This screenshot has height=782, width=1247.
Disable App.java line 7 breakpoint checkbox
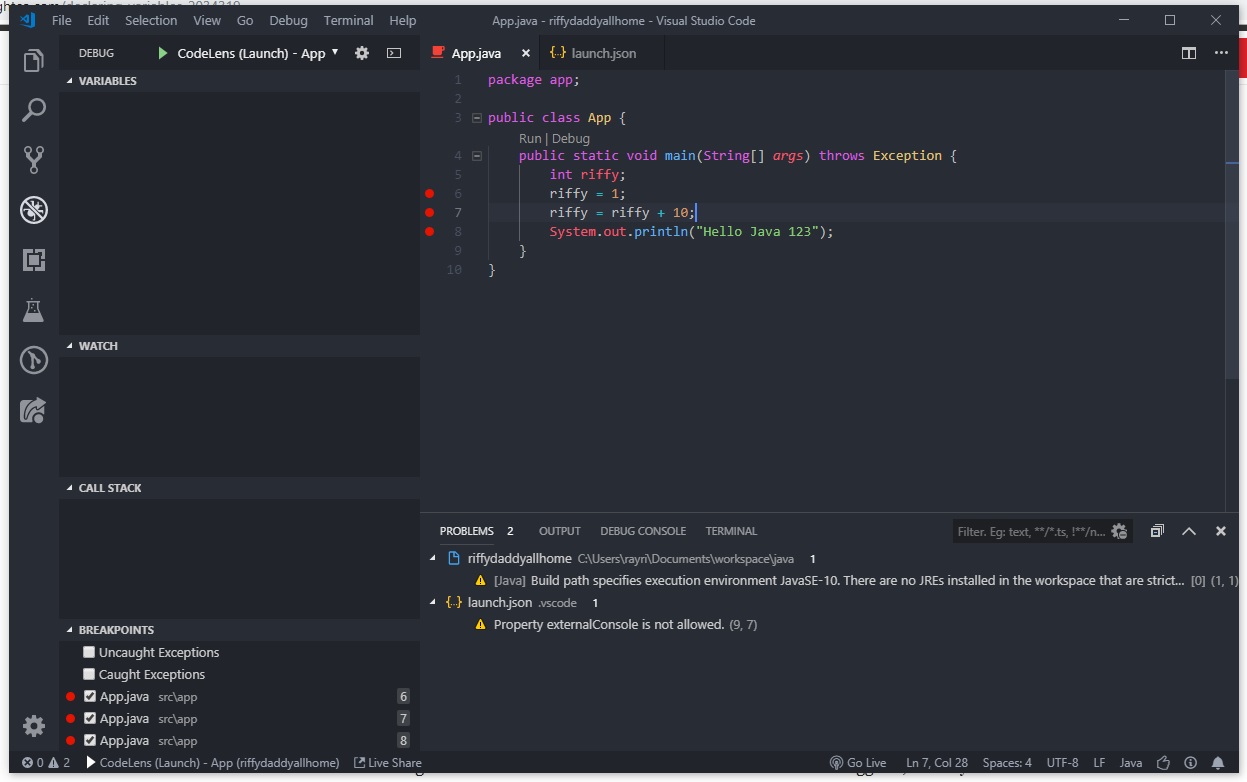pos(90,718)
